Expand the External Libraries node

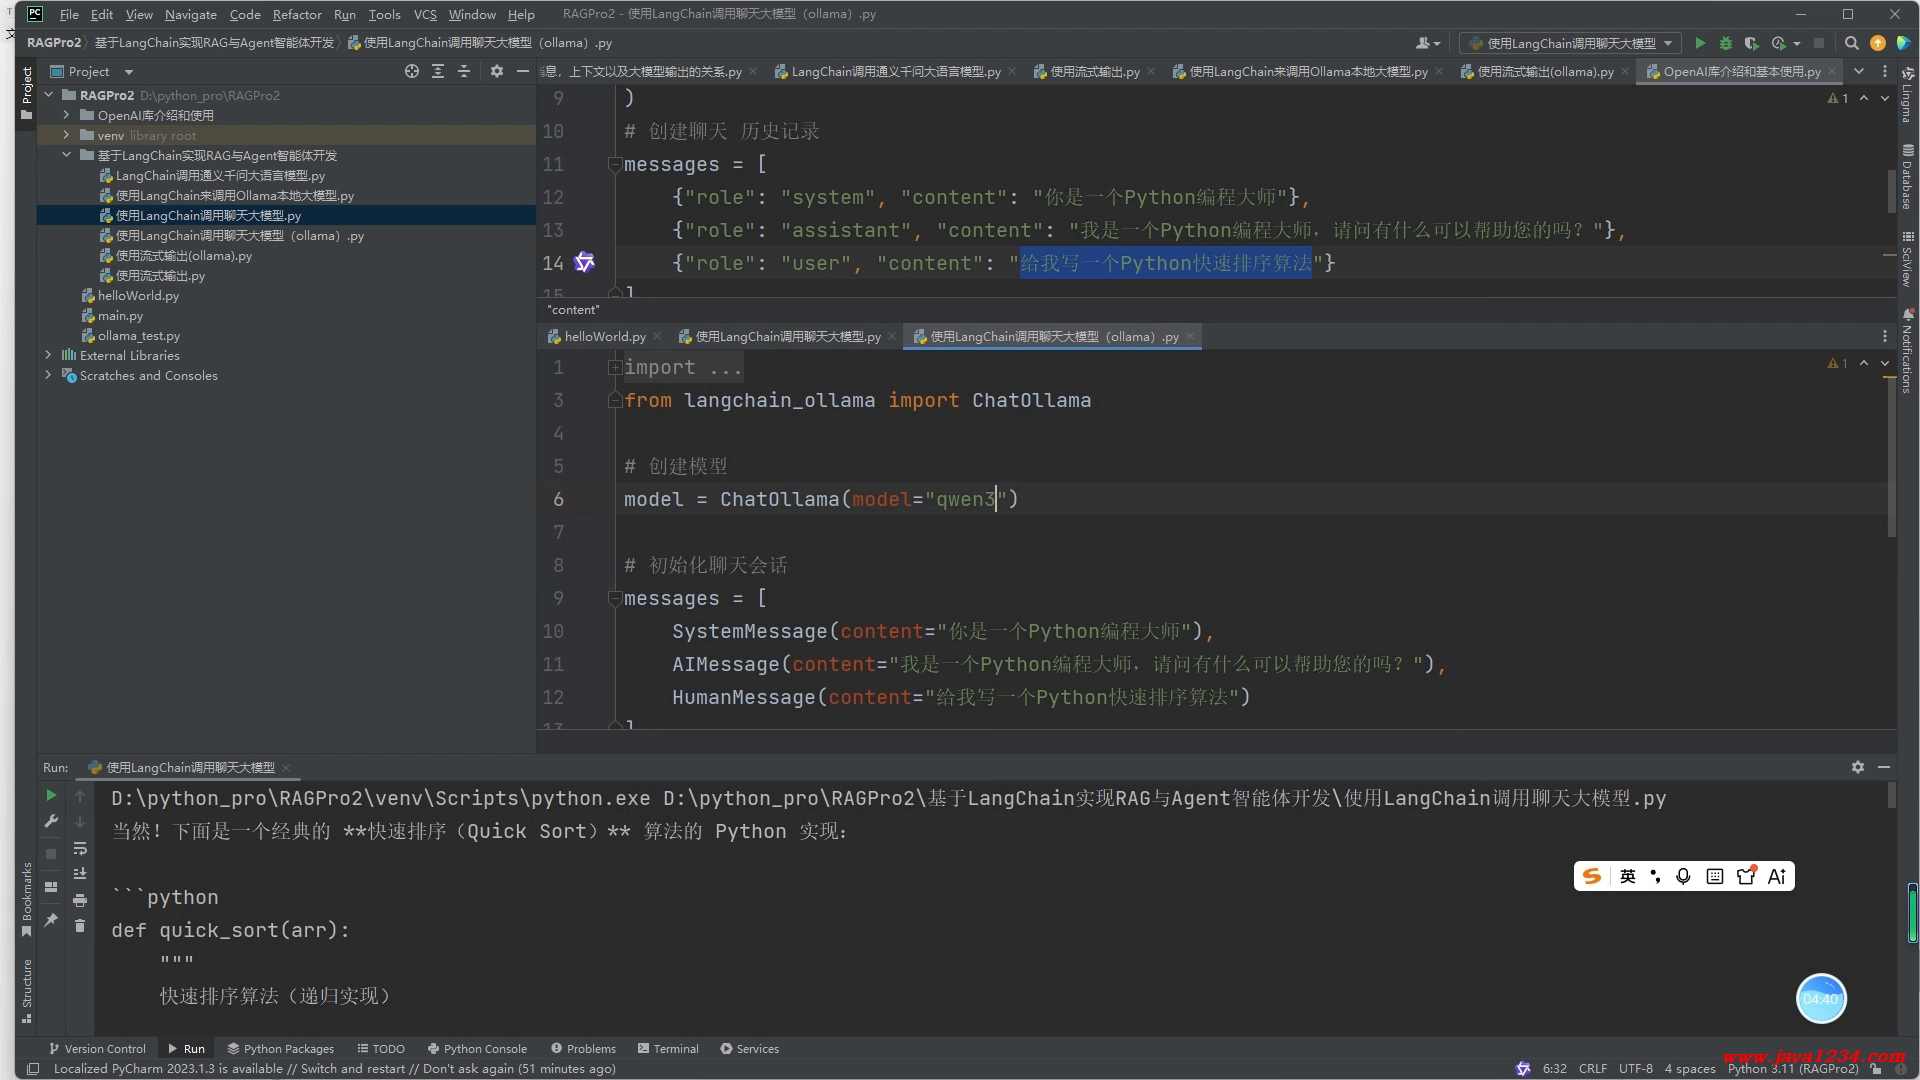(48, 355)
